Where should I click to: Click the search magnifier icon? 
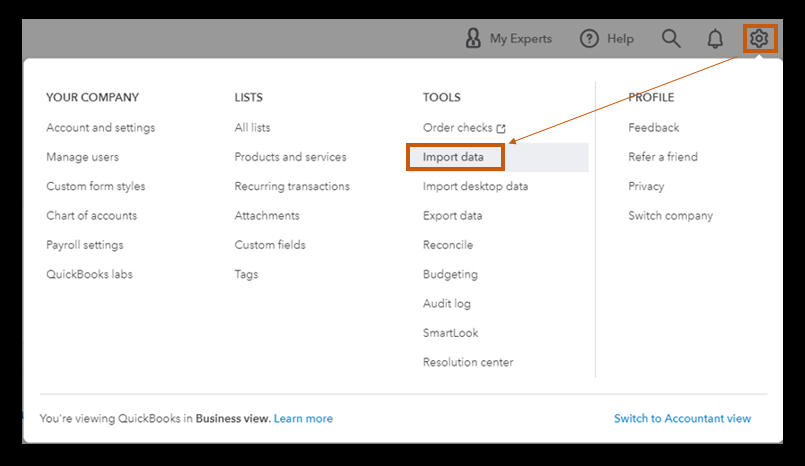pyautogui.click(x=670, y=38)
